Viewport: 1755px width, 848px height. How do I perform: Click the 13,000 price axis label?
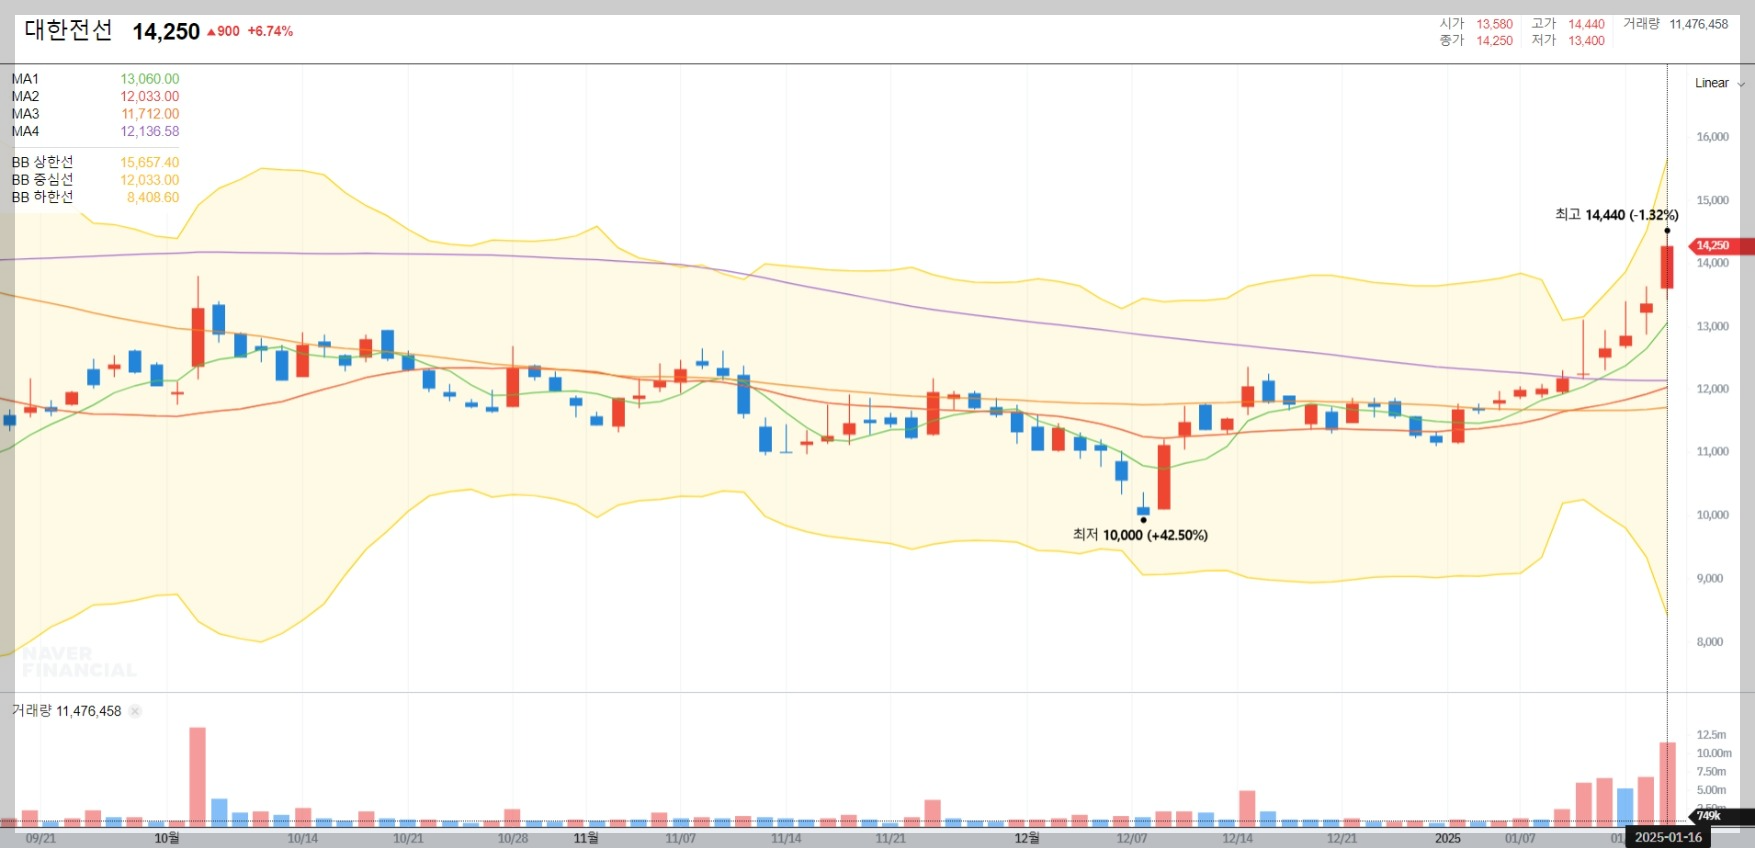1712,326
